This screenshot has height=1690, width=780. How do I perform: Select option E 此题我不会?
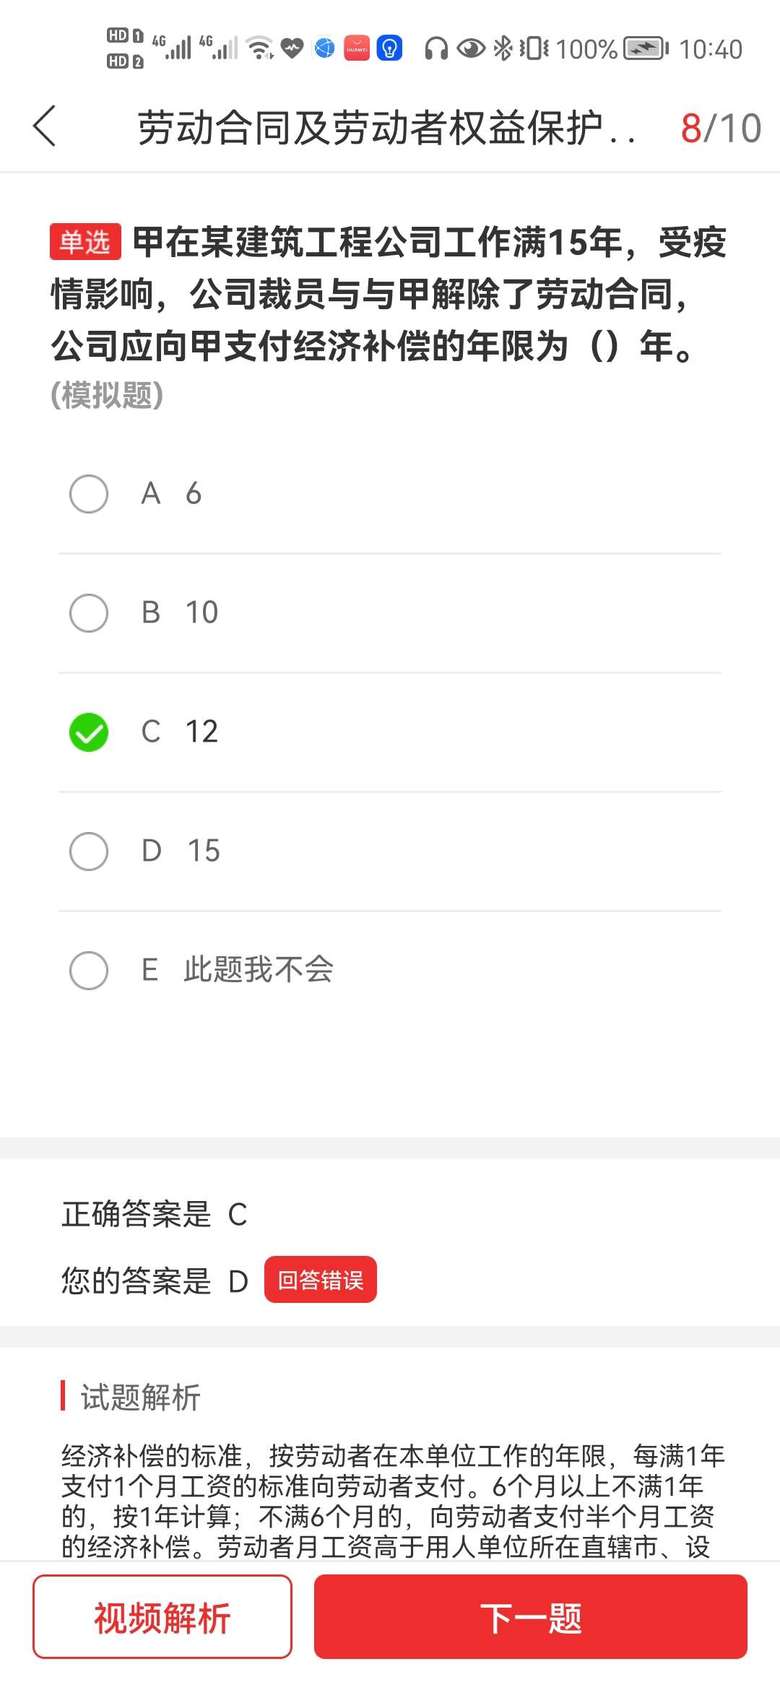[89, 970]
